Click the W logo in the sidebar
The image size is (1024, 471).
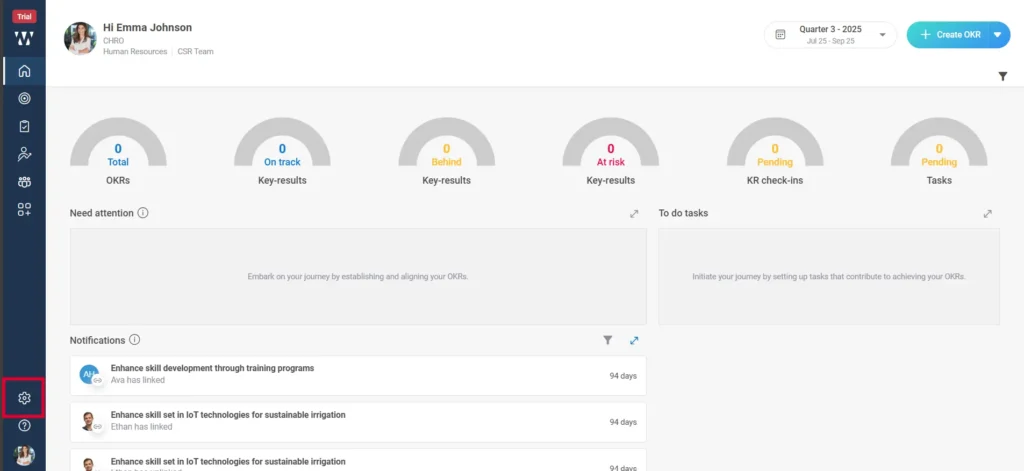tap(24, 39)
